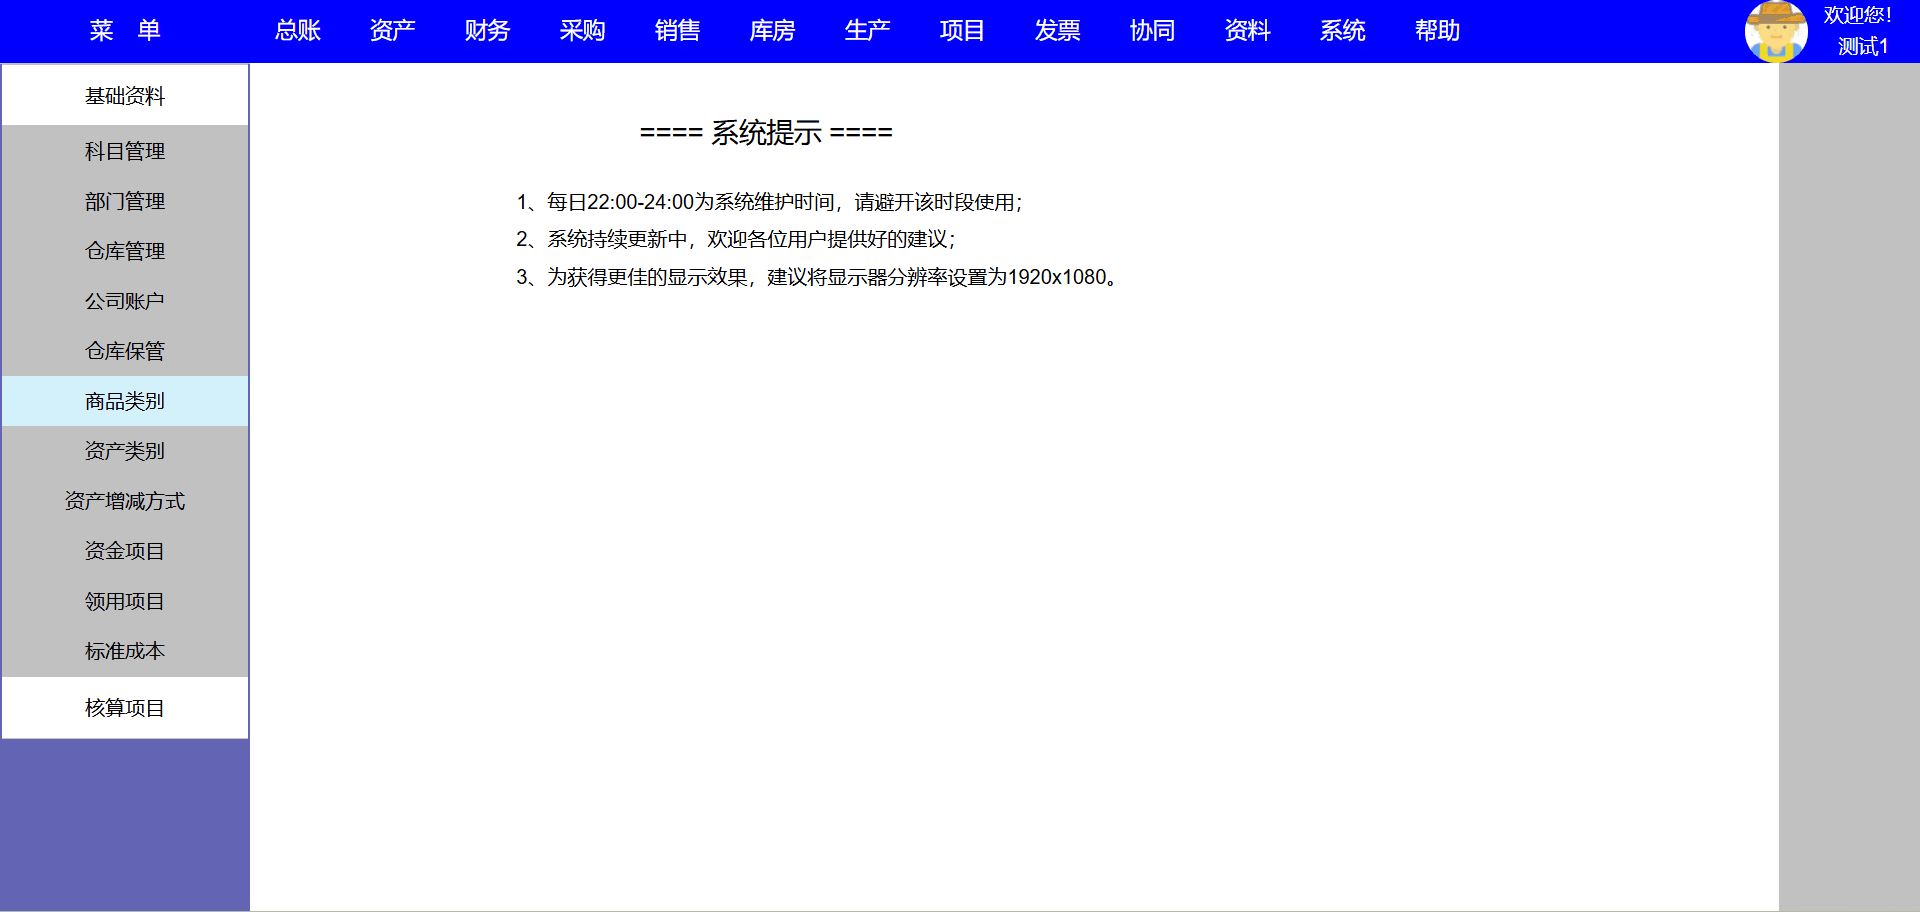Go to 仓库管理 in sidebar
Screen dimensions: 1920x912
125,251
